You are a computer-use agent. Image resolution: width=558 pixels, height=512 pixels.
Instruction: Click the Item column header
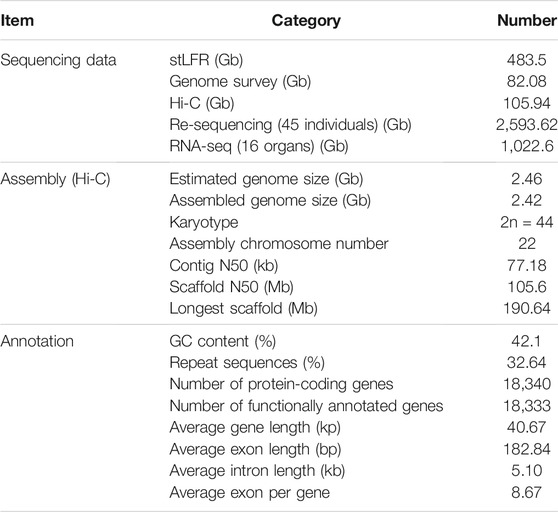[17, 20]
